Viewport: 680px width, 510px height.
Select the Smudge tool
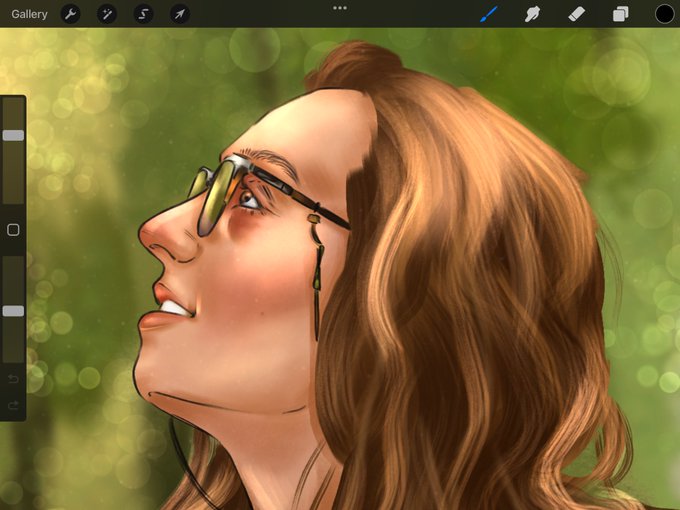tap(533, 14)
